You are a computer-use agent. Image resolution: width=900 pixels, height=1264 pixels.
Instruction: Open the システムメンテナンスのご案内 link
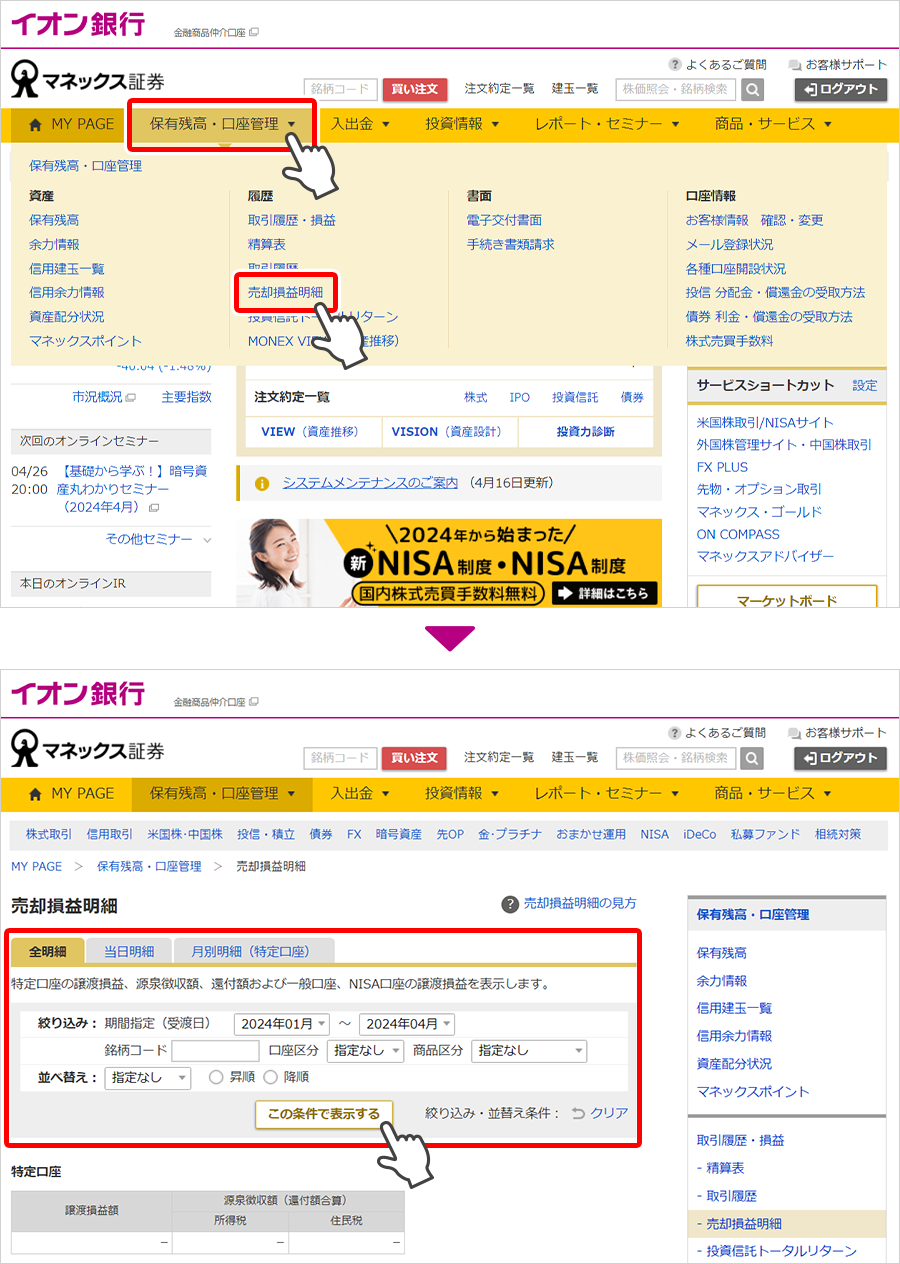(x=370, y=483)
